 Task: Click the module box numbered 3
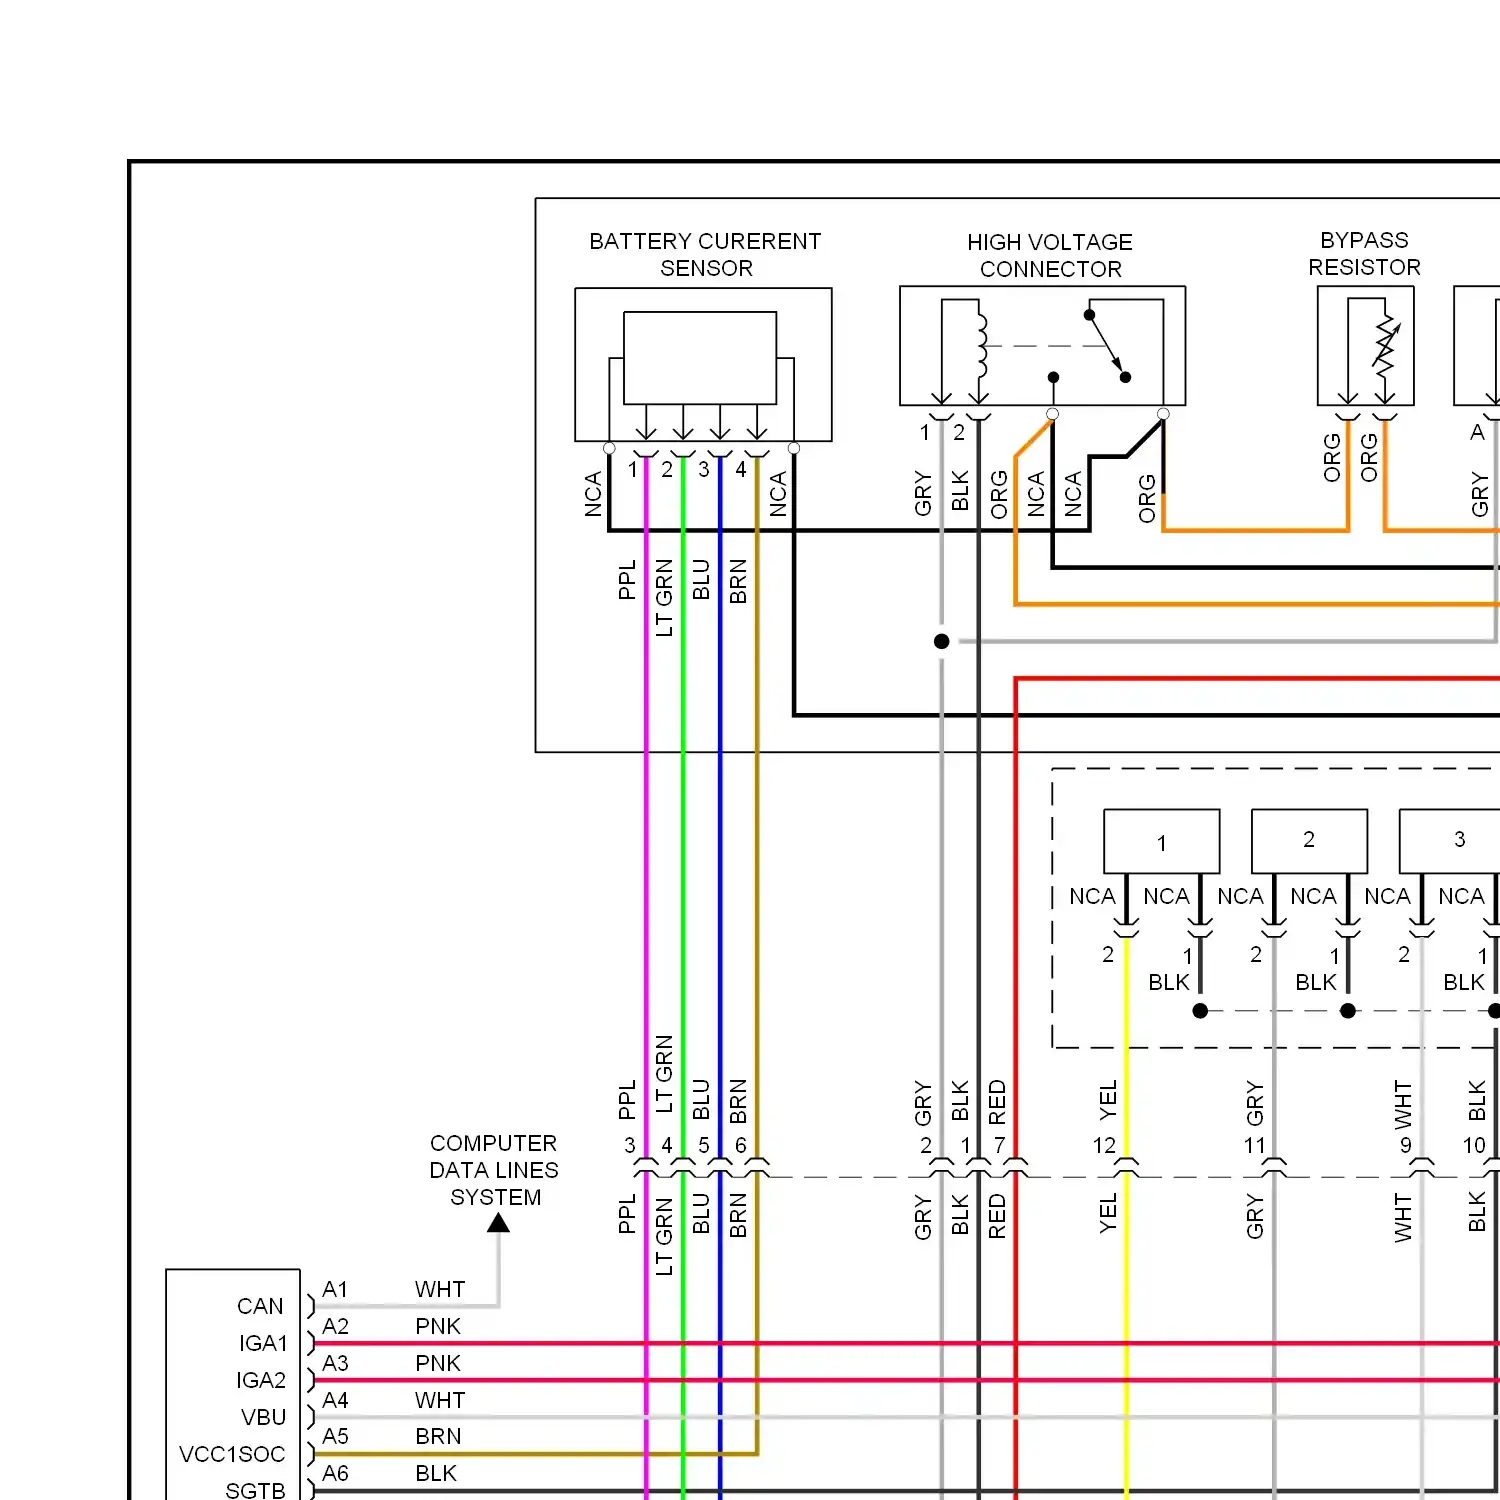point(1450,841)
